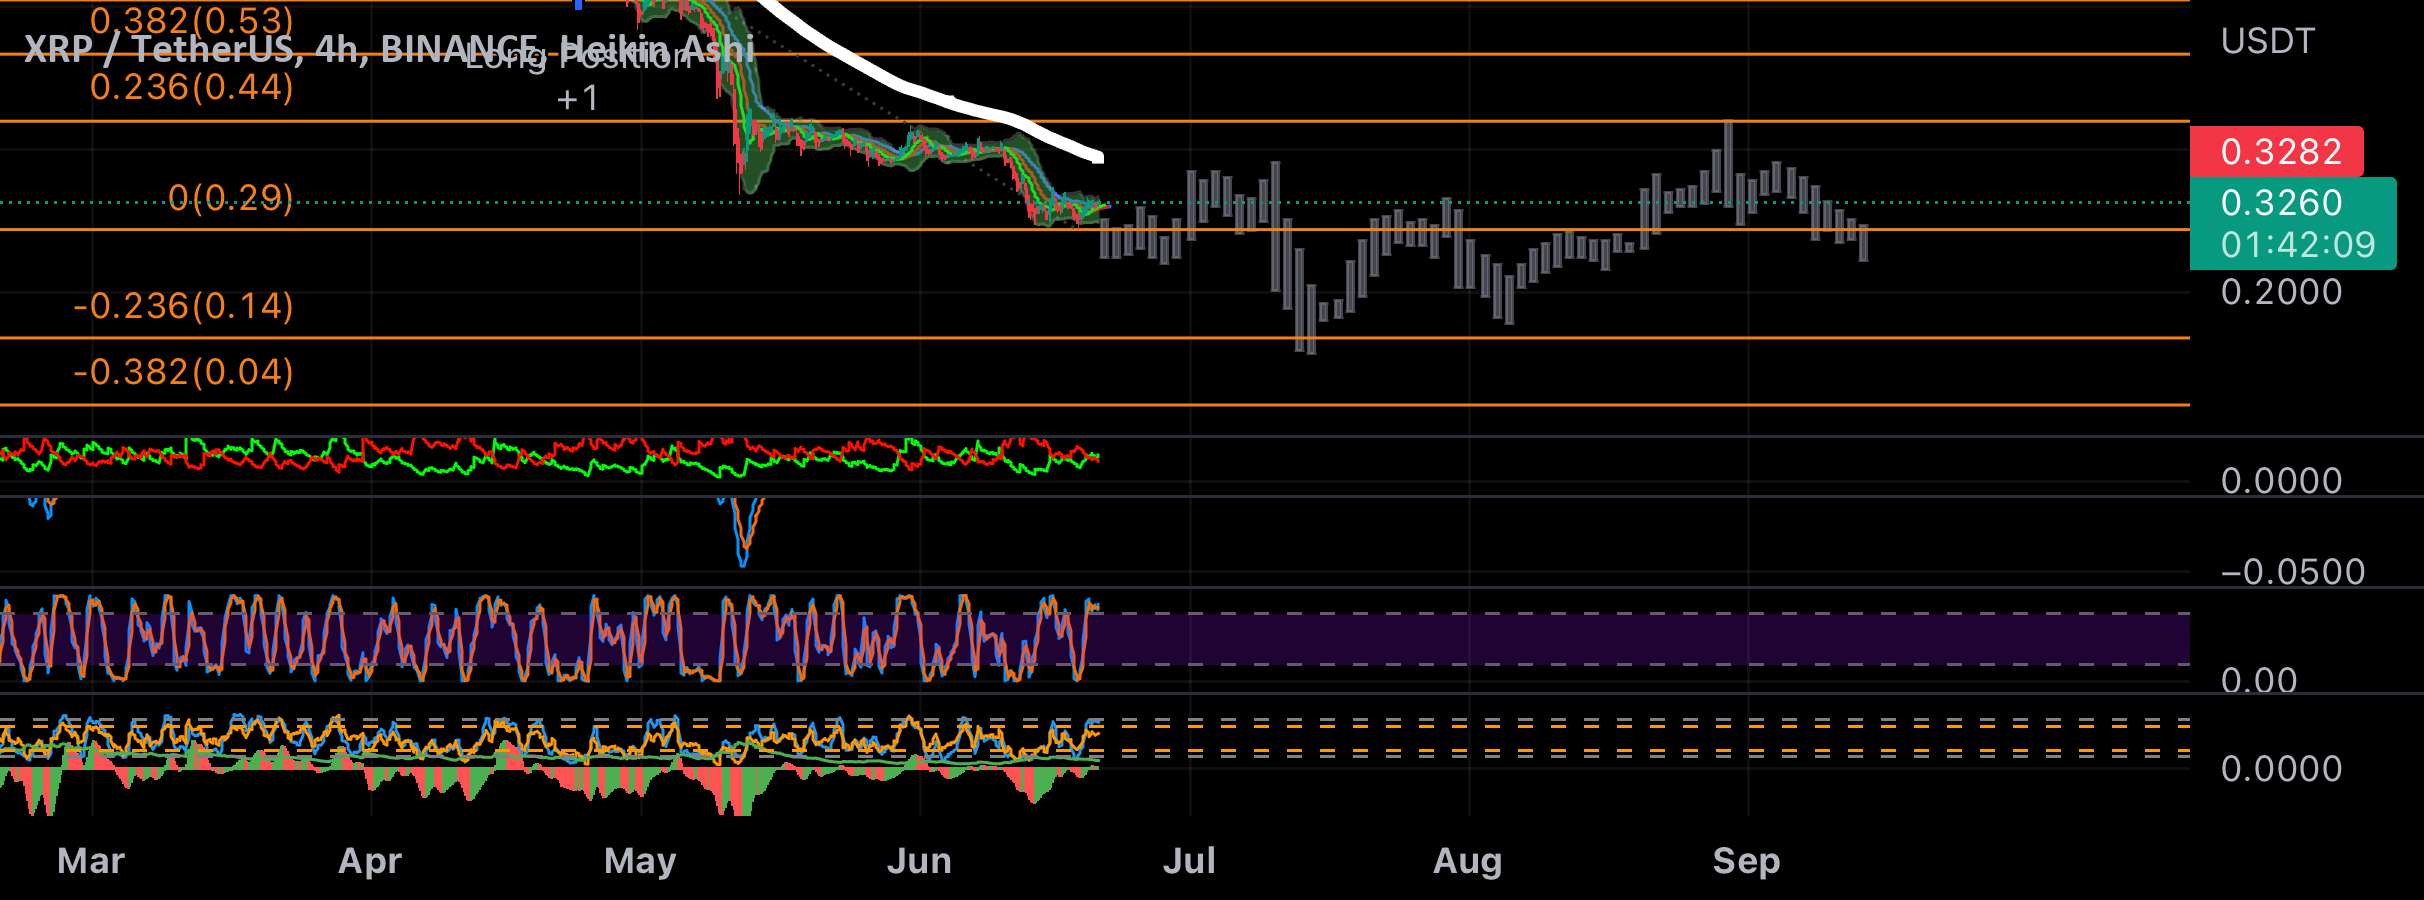2424x900 pixels.
Task: Select the 0(0.29) Fibonacci level label
Action: coord(231,198)
